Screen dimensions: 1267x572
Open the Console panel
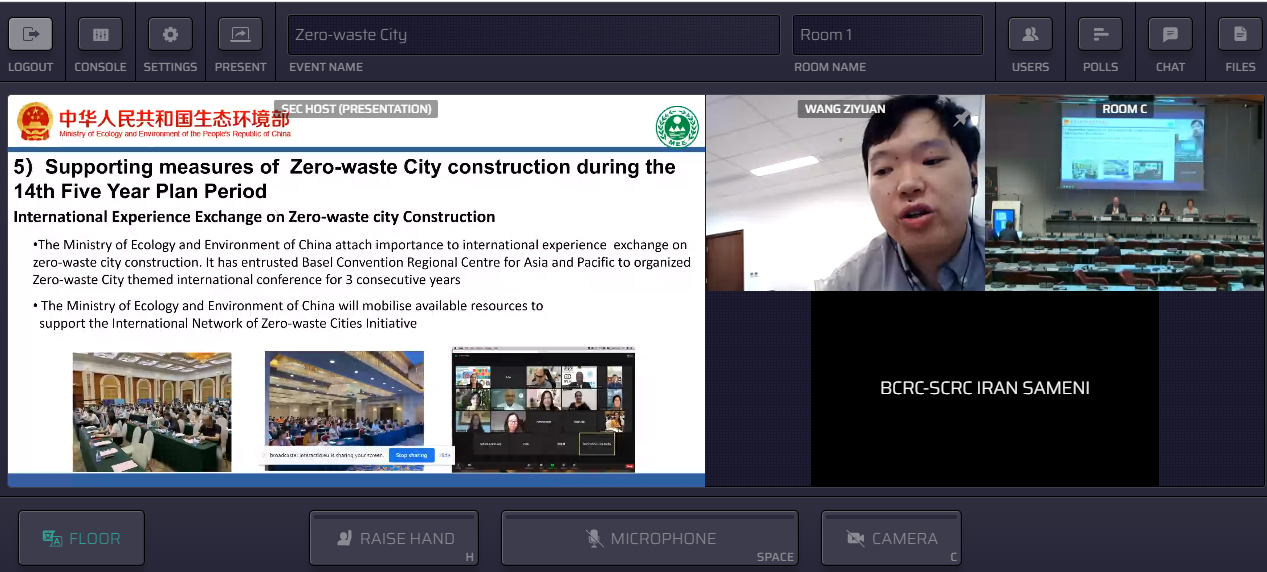click(x=100, y=35)
